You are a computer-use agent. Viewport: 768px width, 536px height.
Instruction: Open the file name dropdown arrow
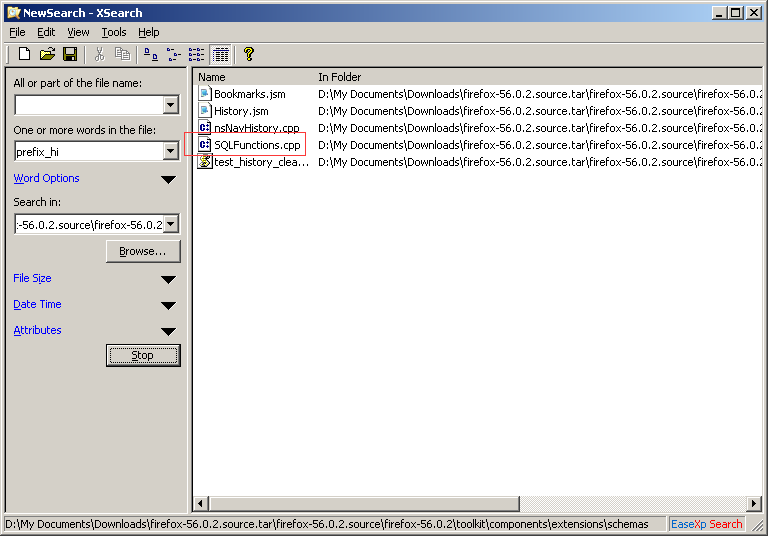tap(170, 104)
